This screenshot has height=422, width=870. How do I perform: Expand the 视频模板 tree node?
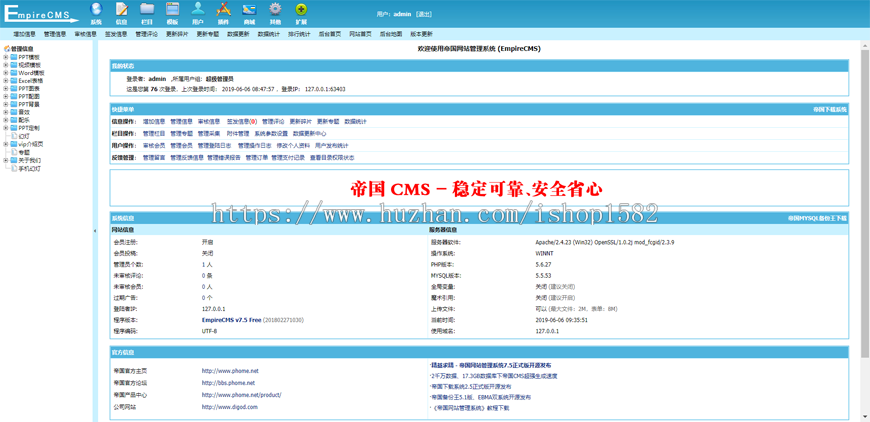pyautogui.click(x=6, y=64)
